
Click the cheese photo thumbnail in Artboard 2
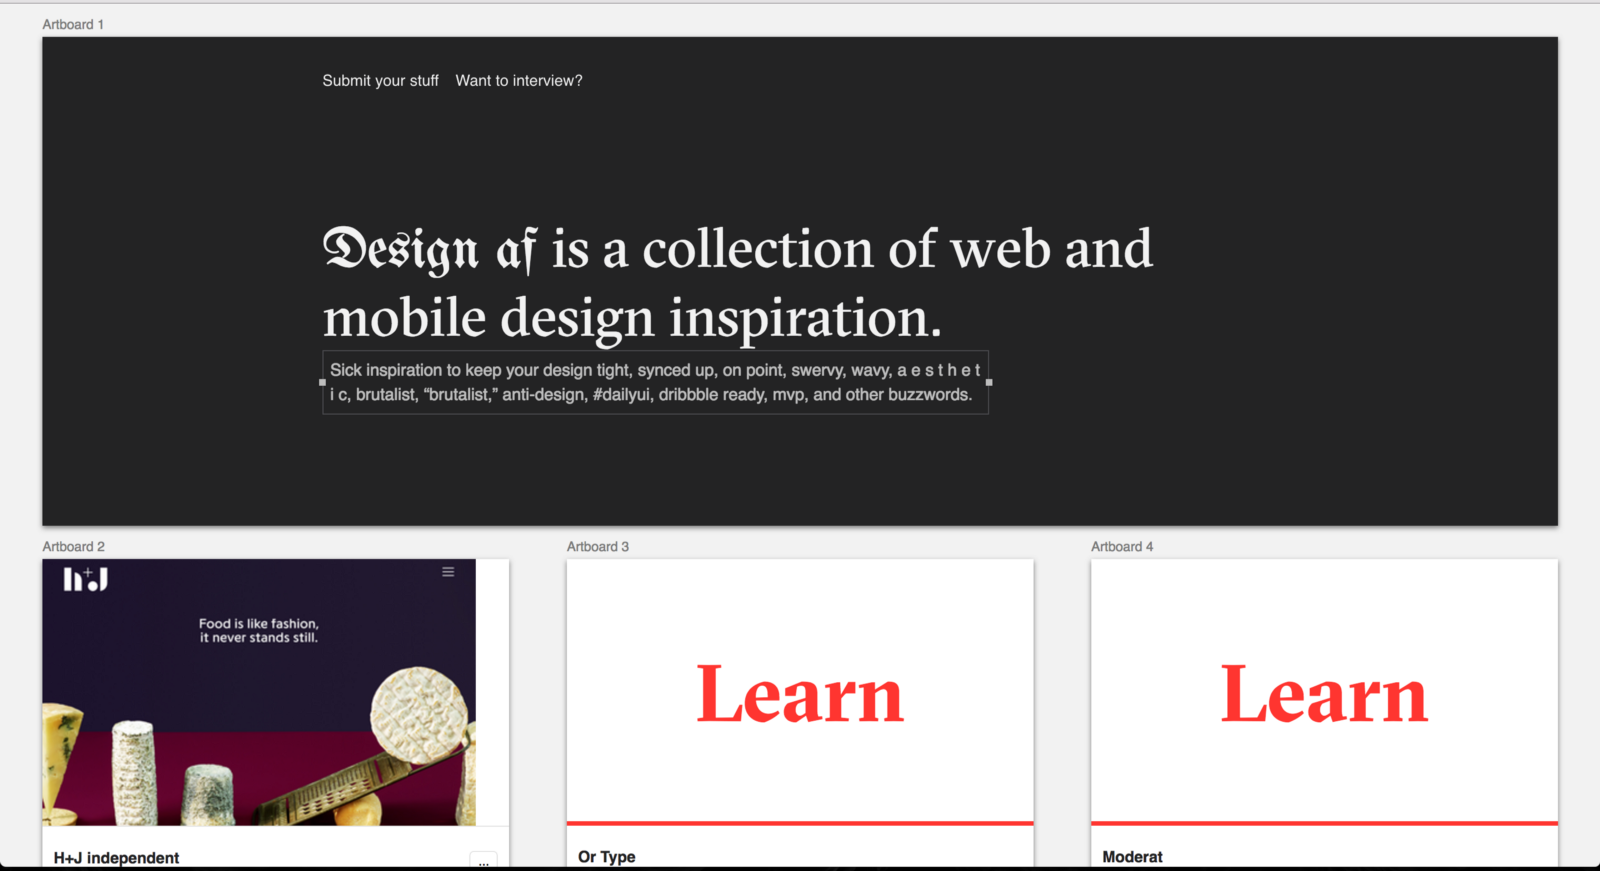259,692
